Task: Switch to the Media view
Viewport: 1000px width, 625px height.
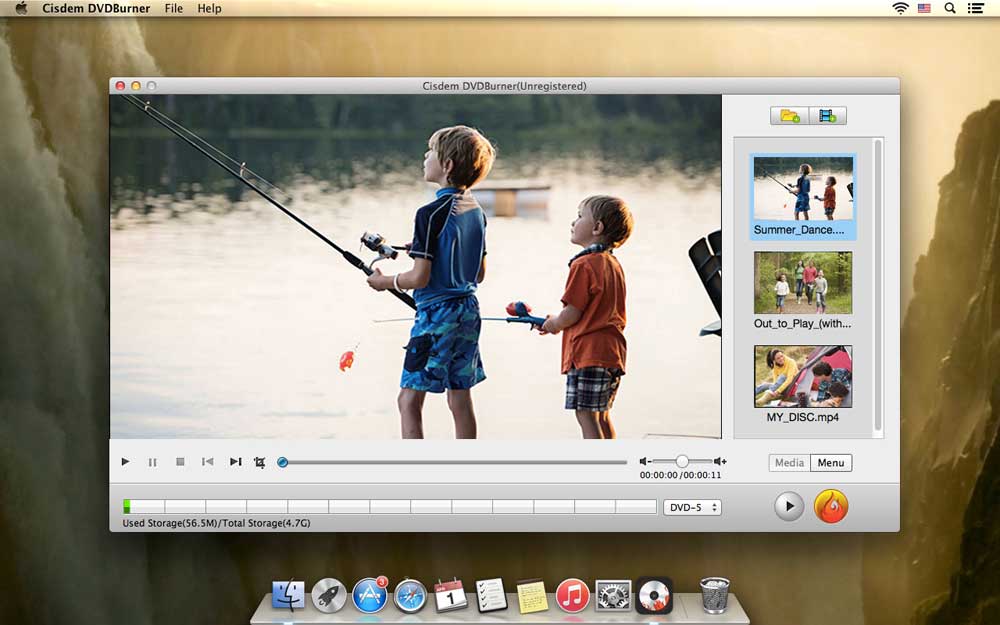Action: (789, 463)
